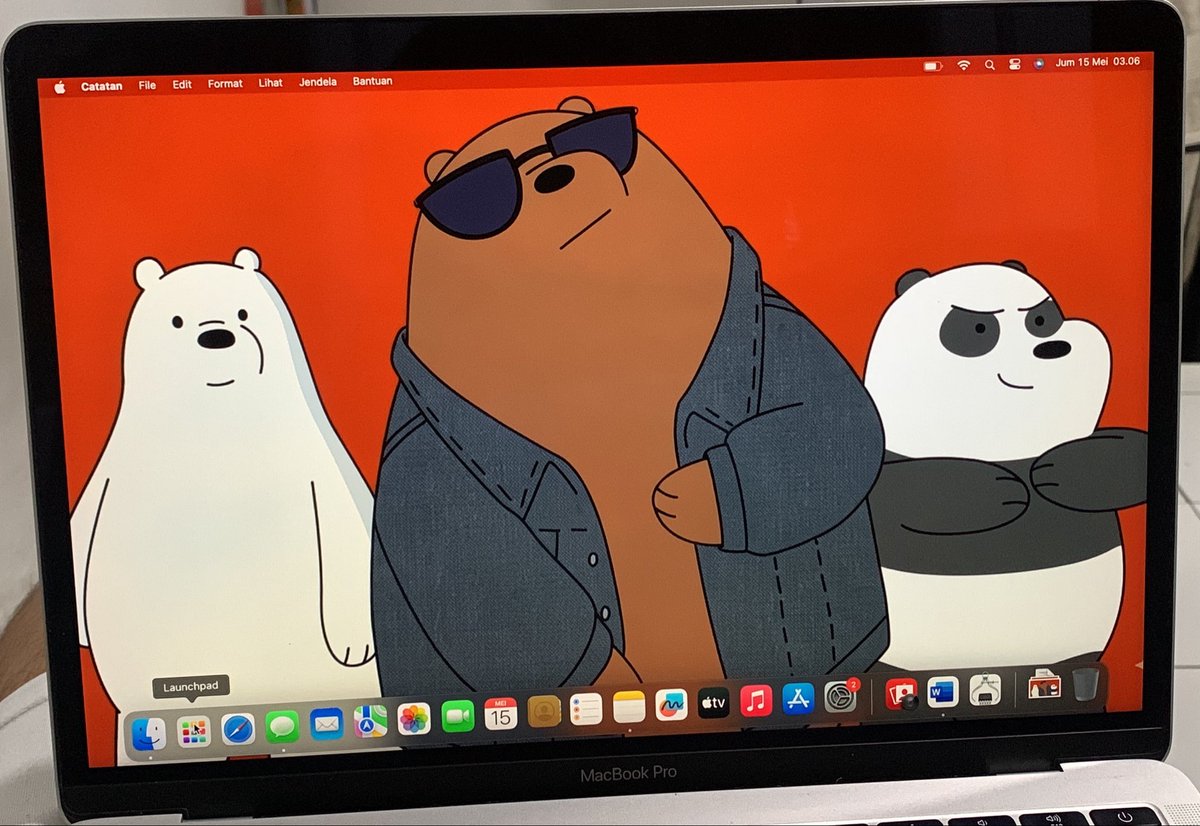Open the Wi-Fi menu bar icon
This screenshot has width=1200, height=826.
pyautogui.click(x=964, y=64)
